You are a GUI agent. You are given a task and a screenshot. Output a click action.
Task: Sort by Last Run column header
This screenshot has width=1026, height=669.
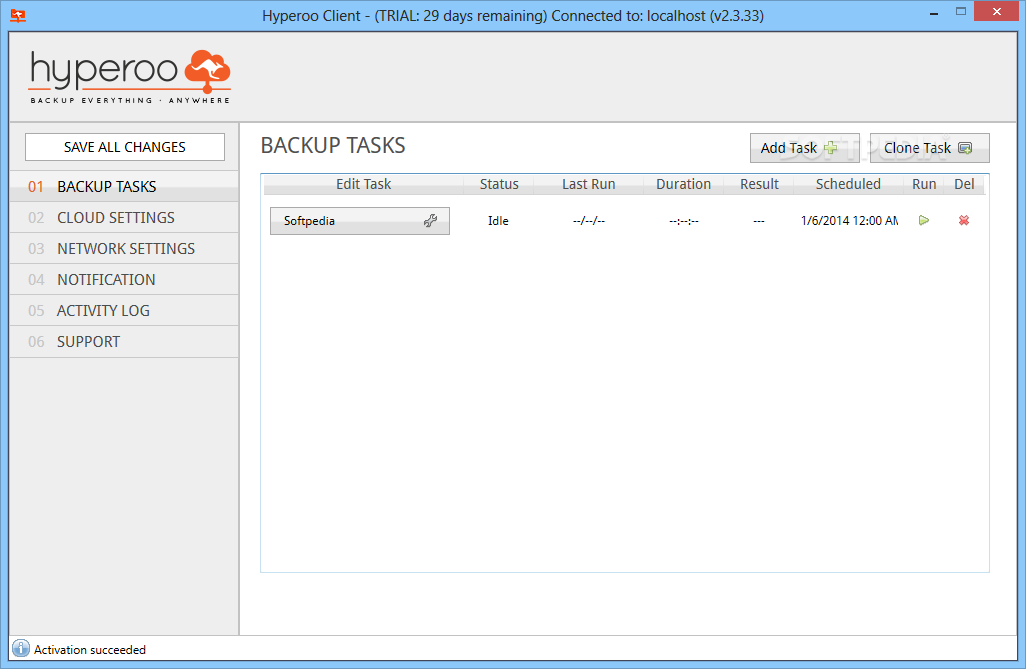(588, 185)
